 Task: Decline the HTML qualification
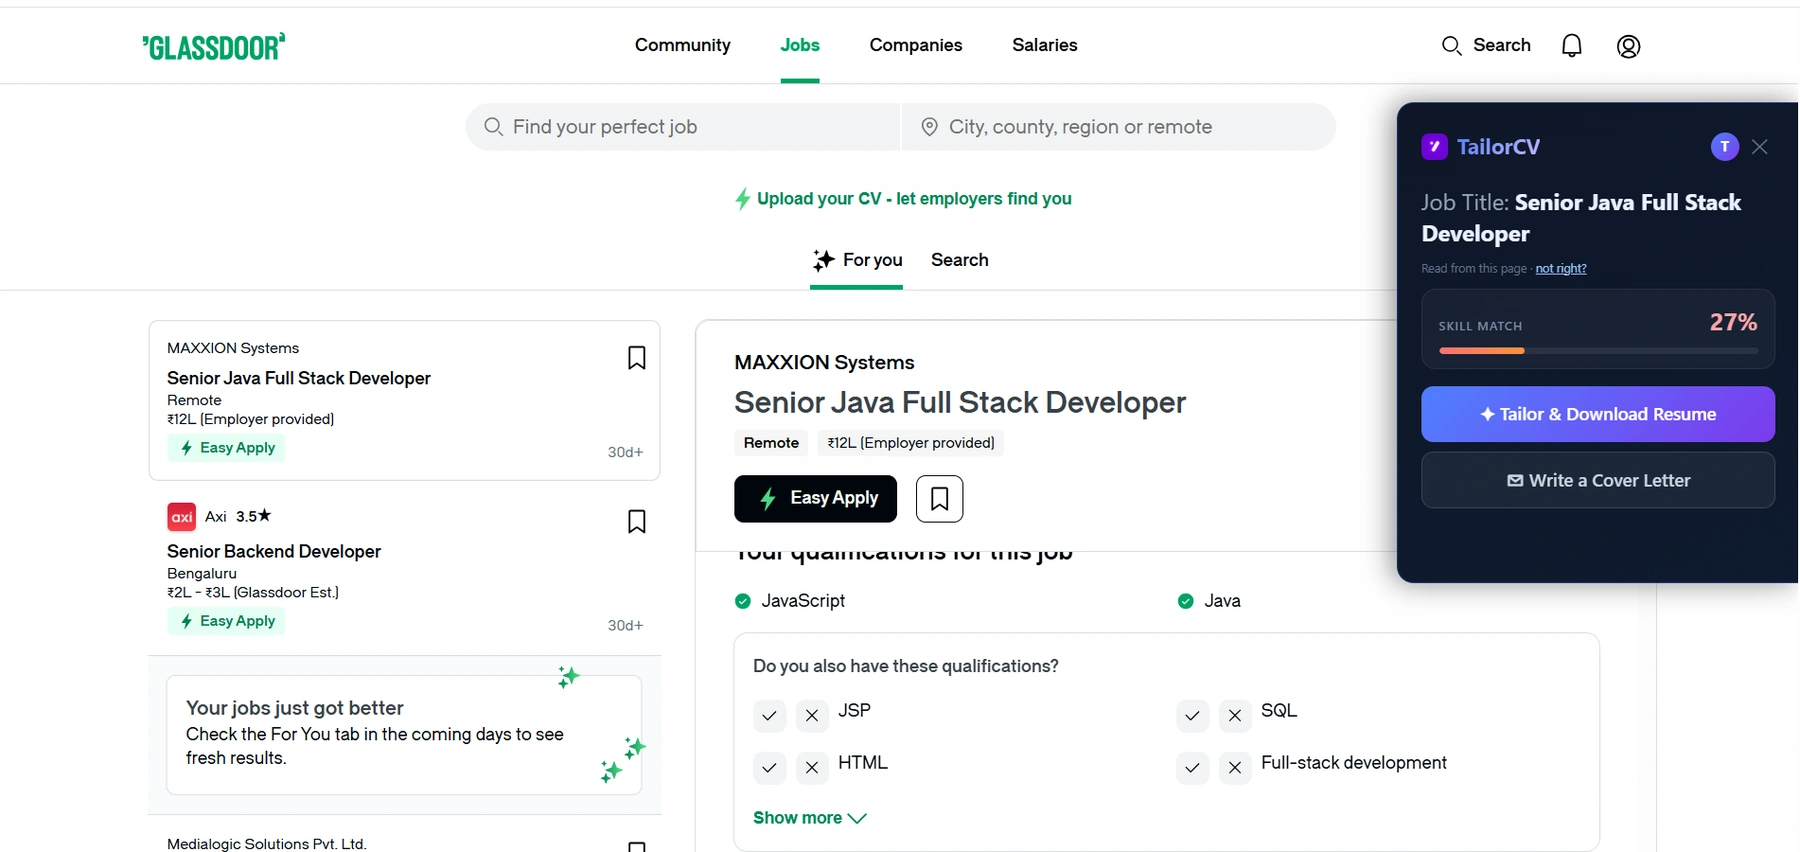812,767
